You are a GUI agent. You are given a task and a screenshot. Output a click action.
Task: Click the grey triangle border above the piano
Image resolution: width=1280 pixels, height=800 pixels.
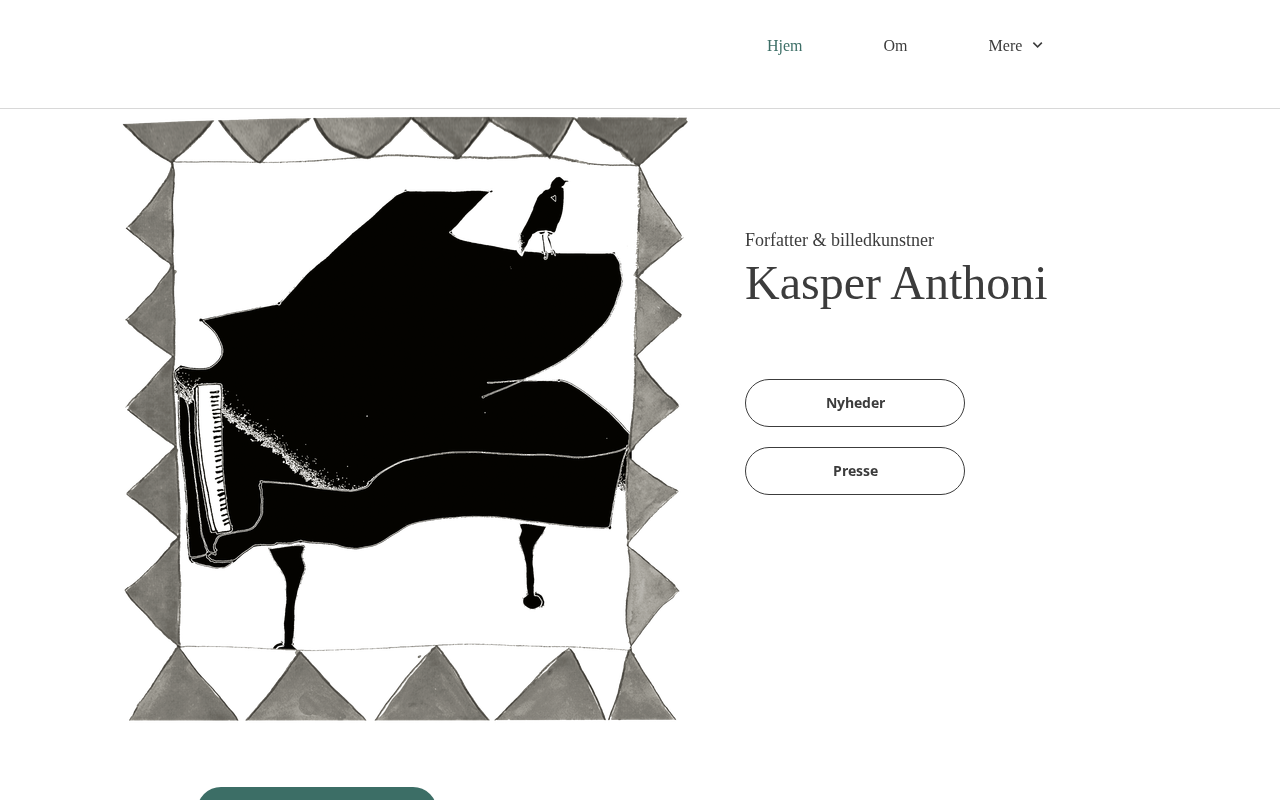405,139
